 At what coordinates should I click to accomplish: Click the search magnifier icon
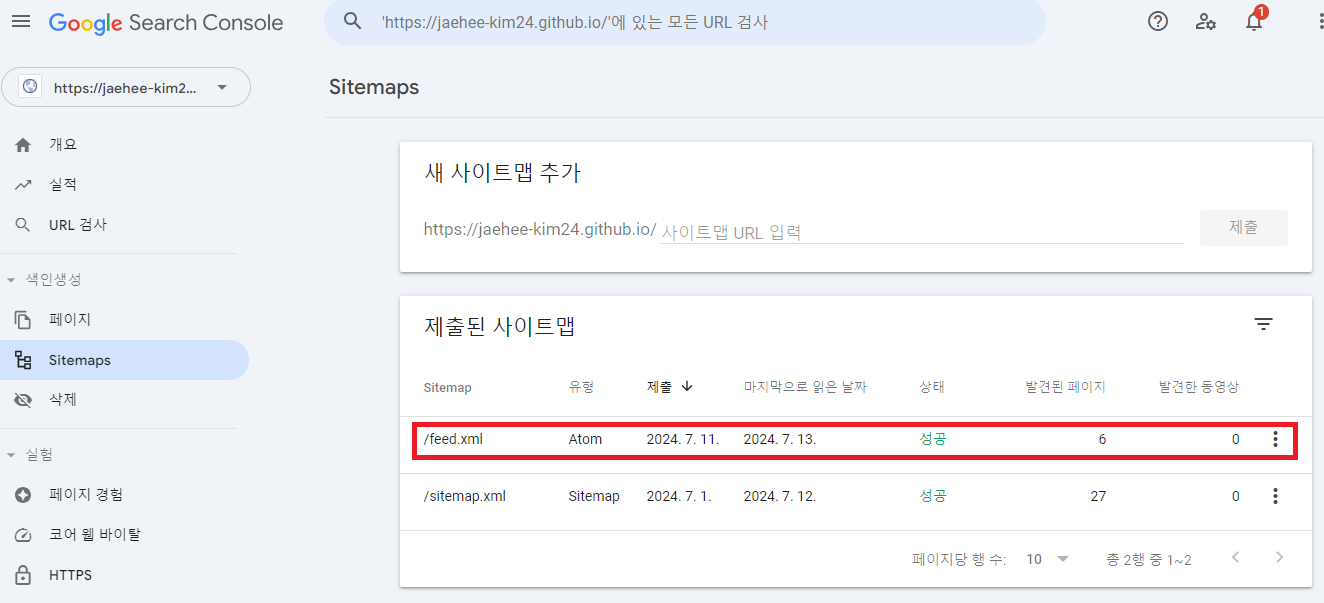(x=352, y=21)
